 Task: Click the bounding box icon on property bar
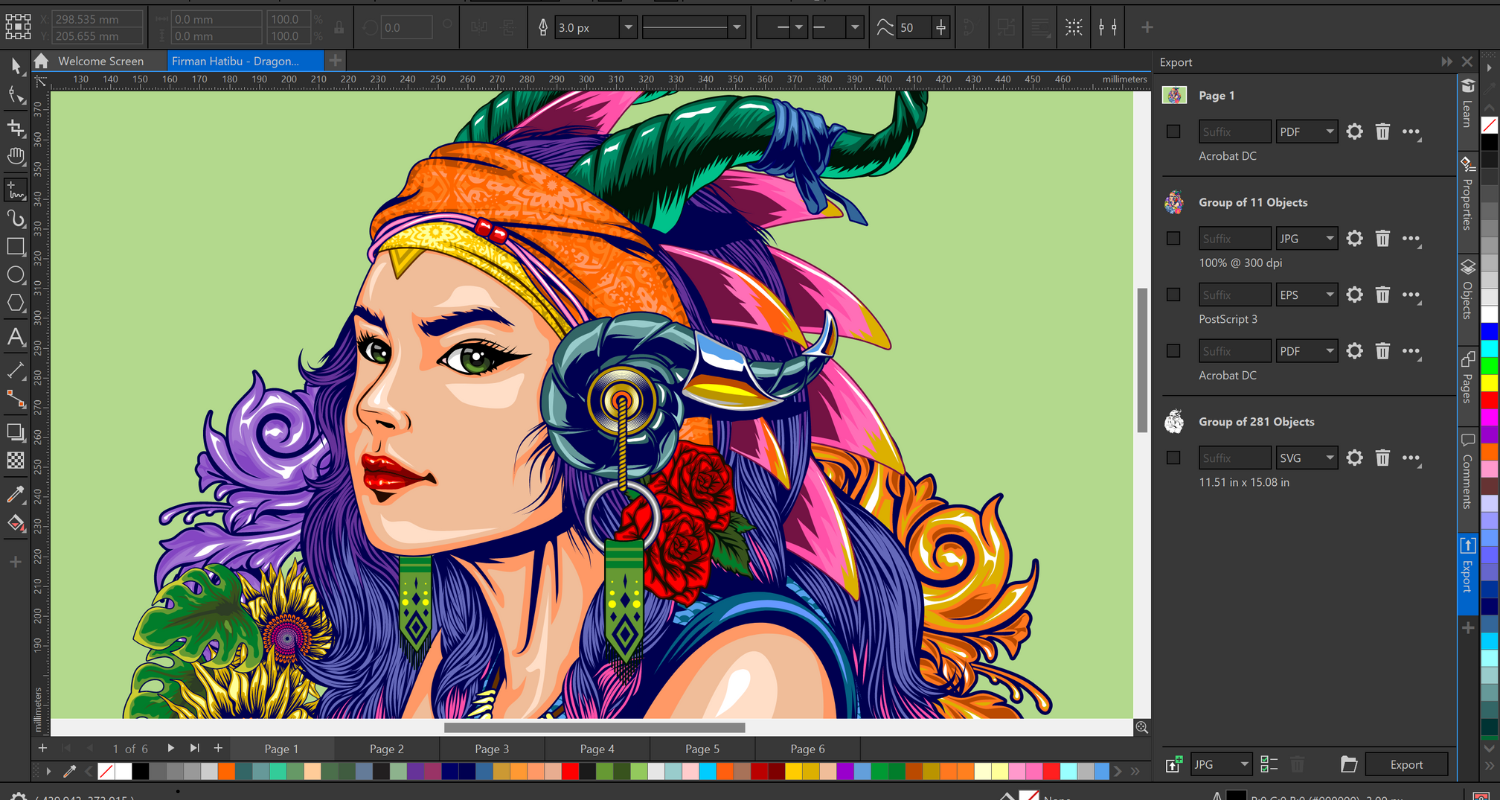(x=1073, y=28)
